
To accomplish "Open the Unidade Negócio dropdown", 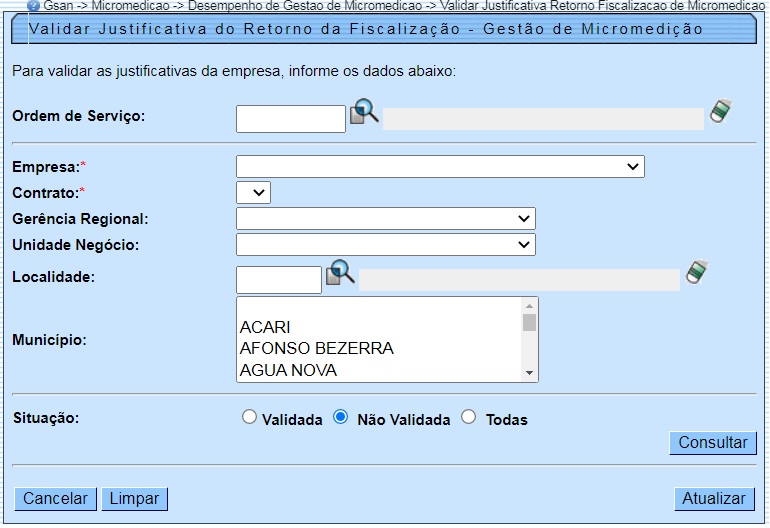I will pos(385,245).
